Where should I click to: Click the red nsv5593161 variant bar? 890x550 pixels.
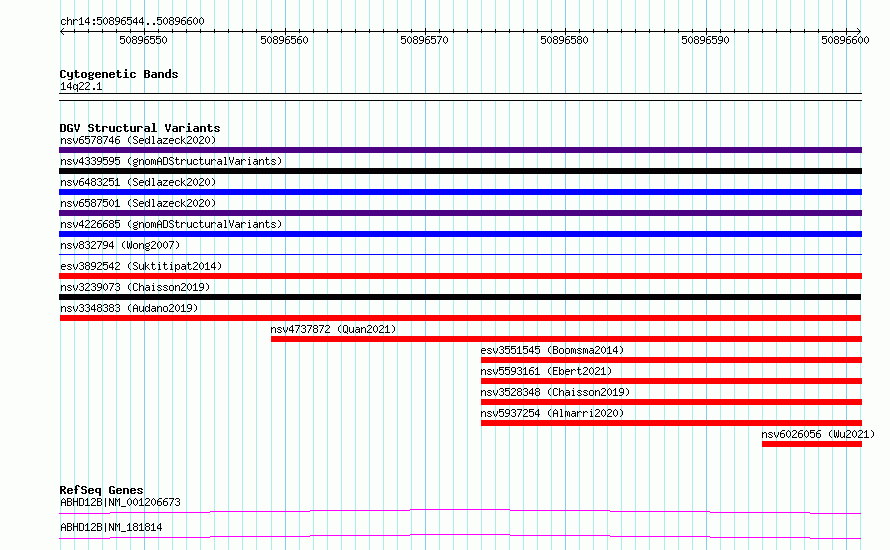[x=671, y=381]
